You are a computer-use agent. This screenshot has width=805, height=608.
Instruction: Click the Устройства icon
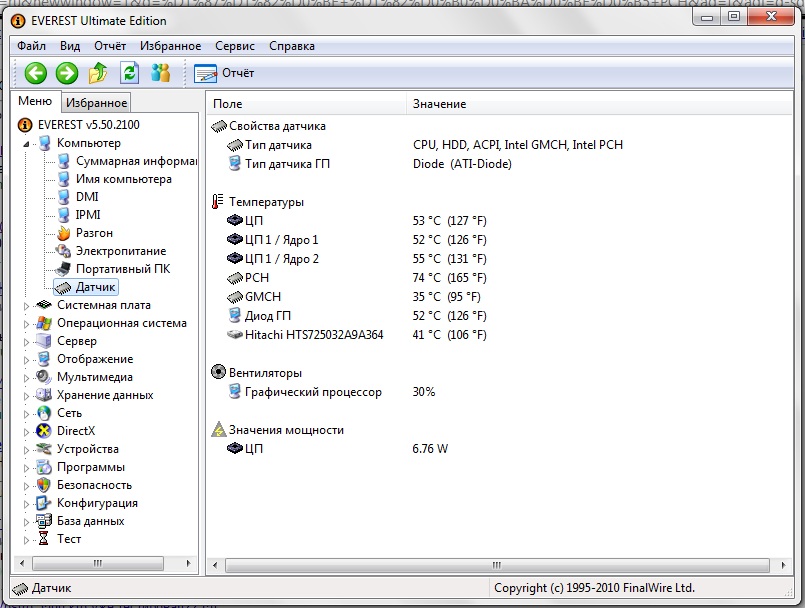[44, 449]
